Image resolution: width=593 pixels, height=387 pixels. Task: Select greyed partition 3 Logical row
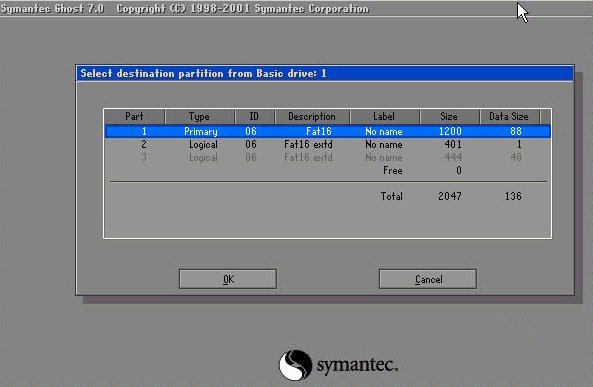click(328, 157)
